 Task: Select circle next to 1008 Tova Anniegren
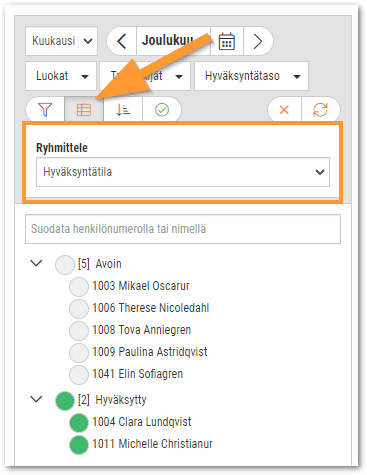(x=79, y=330)
